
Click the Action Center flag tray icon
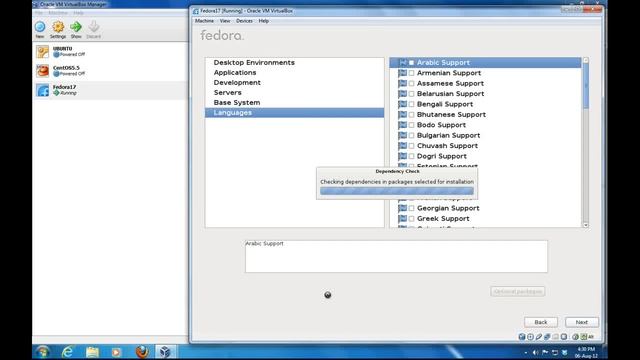click(x=545, y=352)
